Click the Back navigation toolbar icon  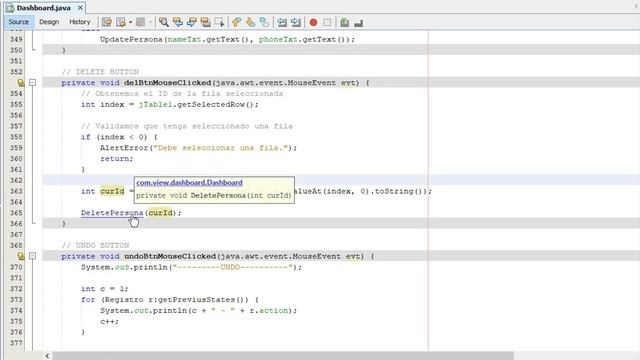[121, 22]
